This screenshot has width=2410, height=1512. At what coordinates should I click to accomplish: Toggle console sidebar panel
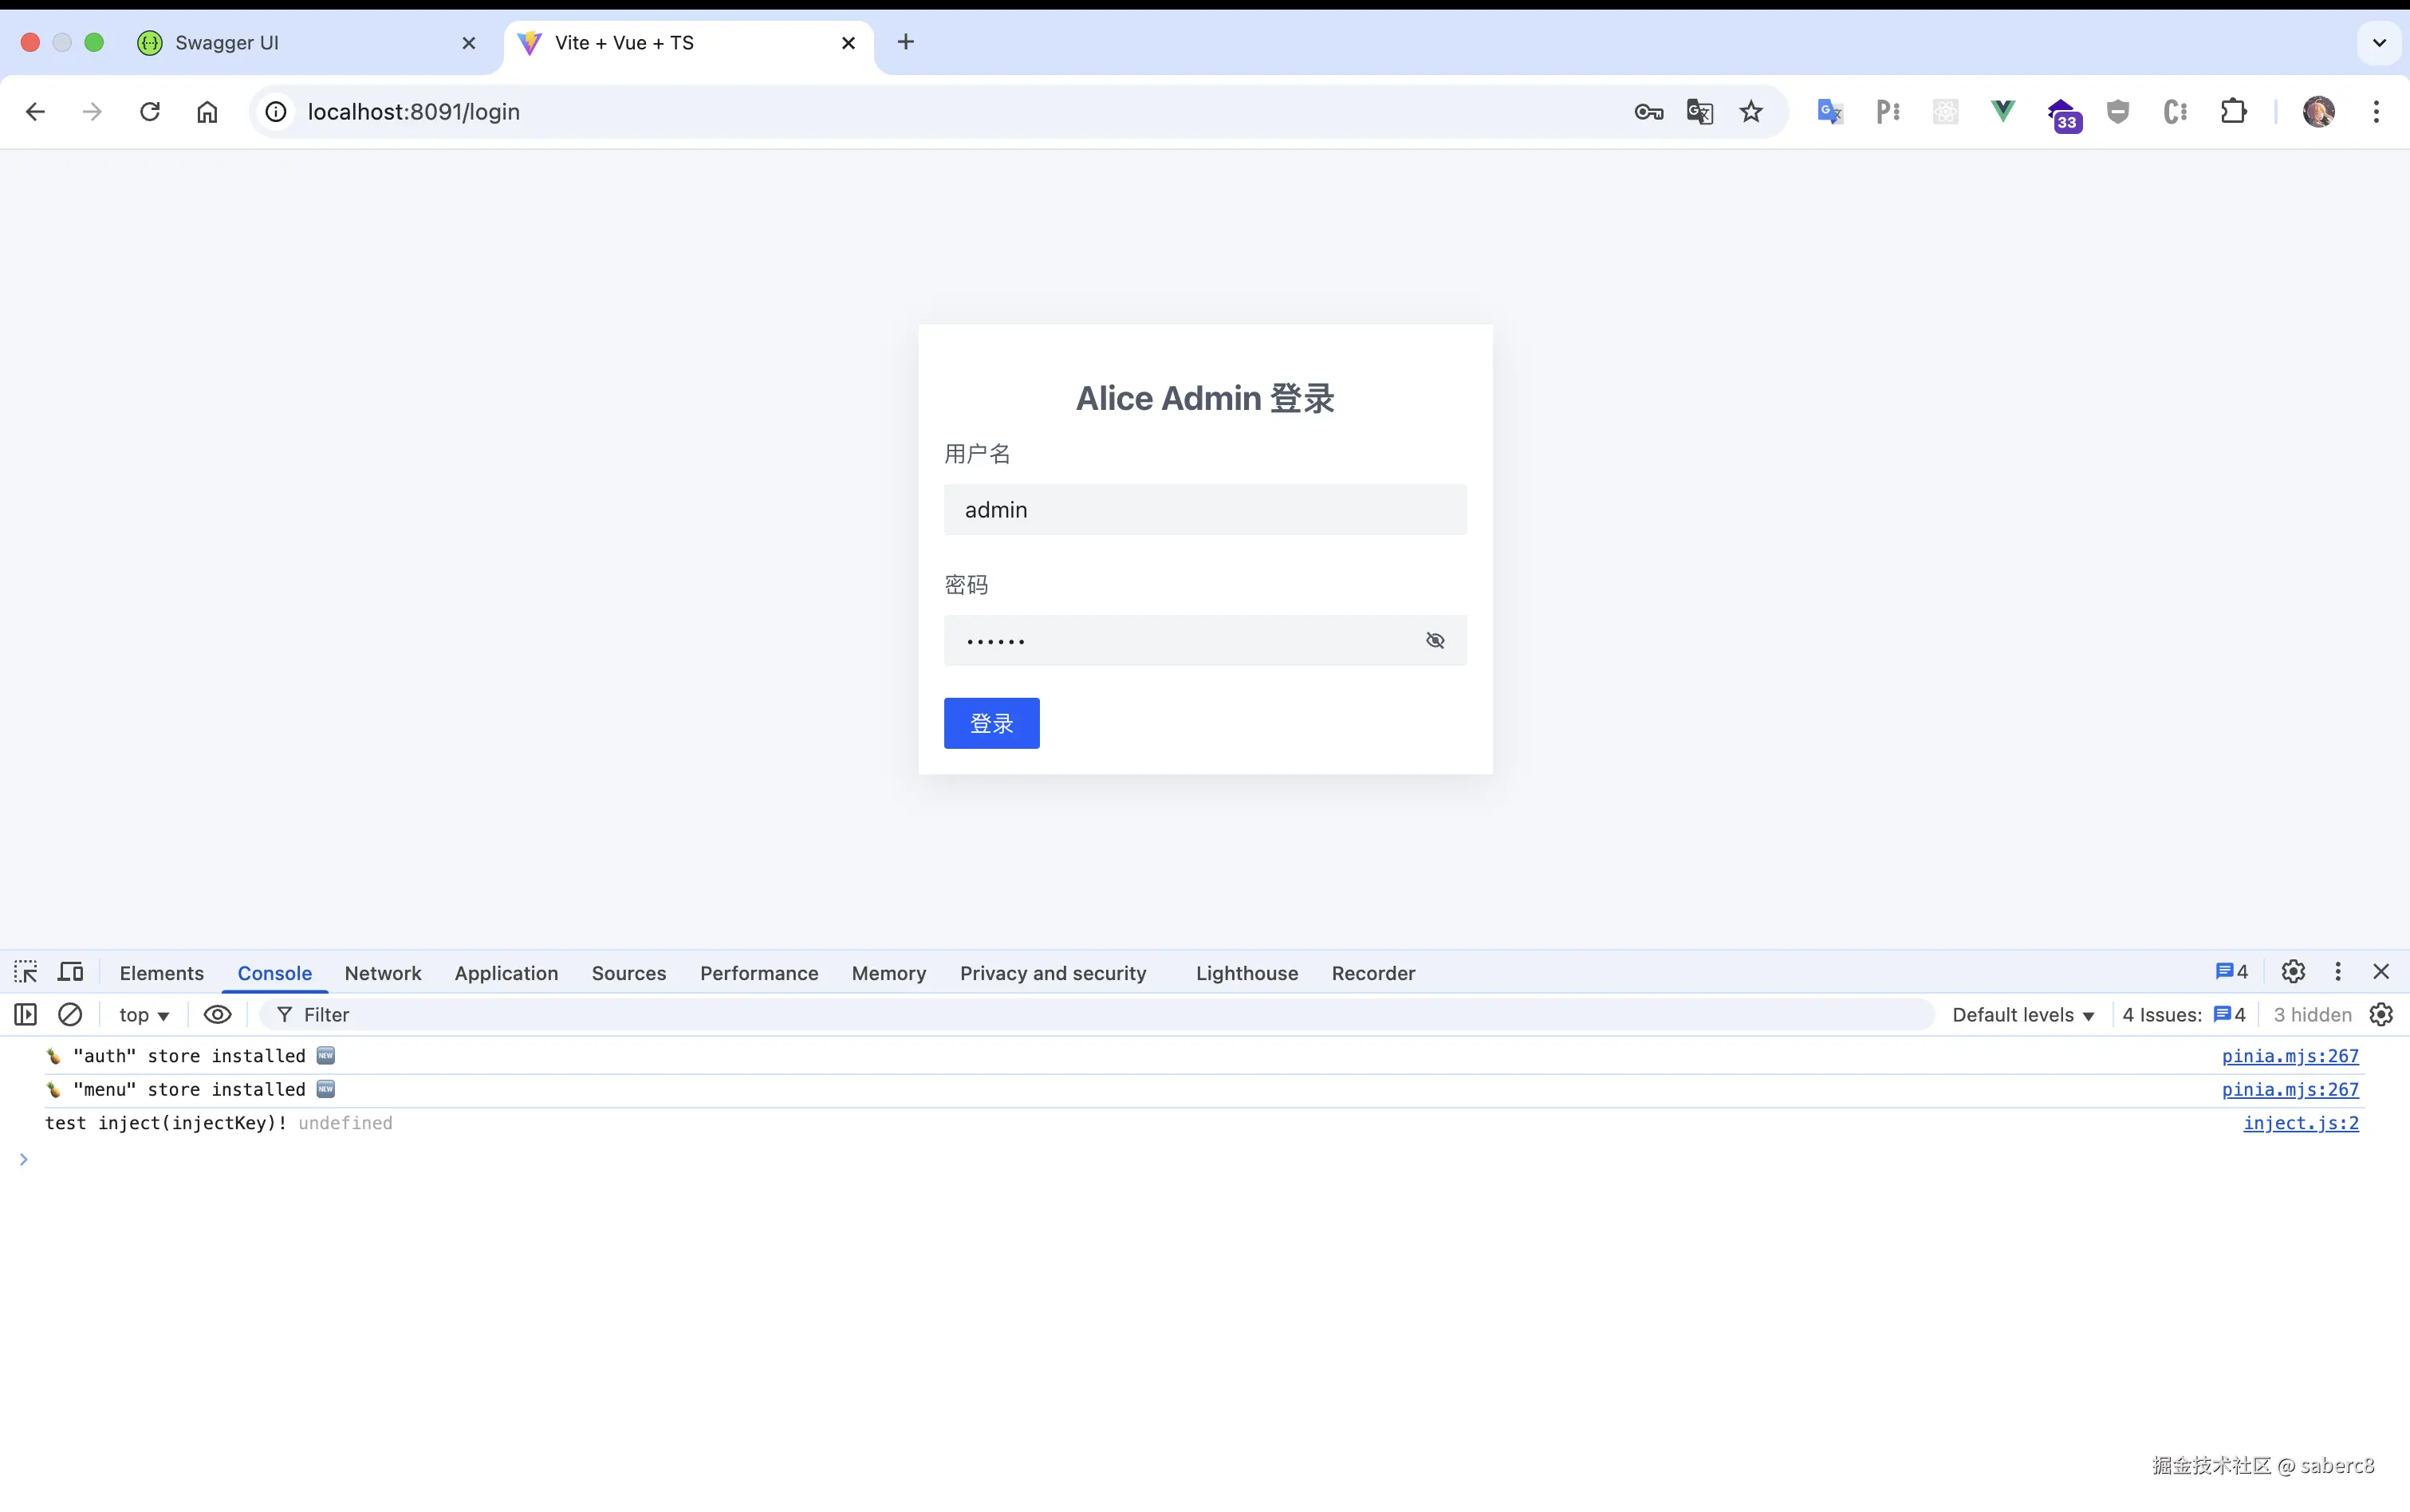tap(26, 1014)
